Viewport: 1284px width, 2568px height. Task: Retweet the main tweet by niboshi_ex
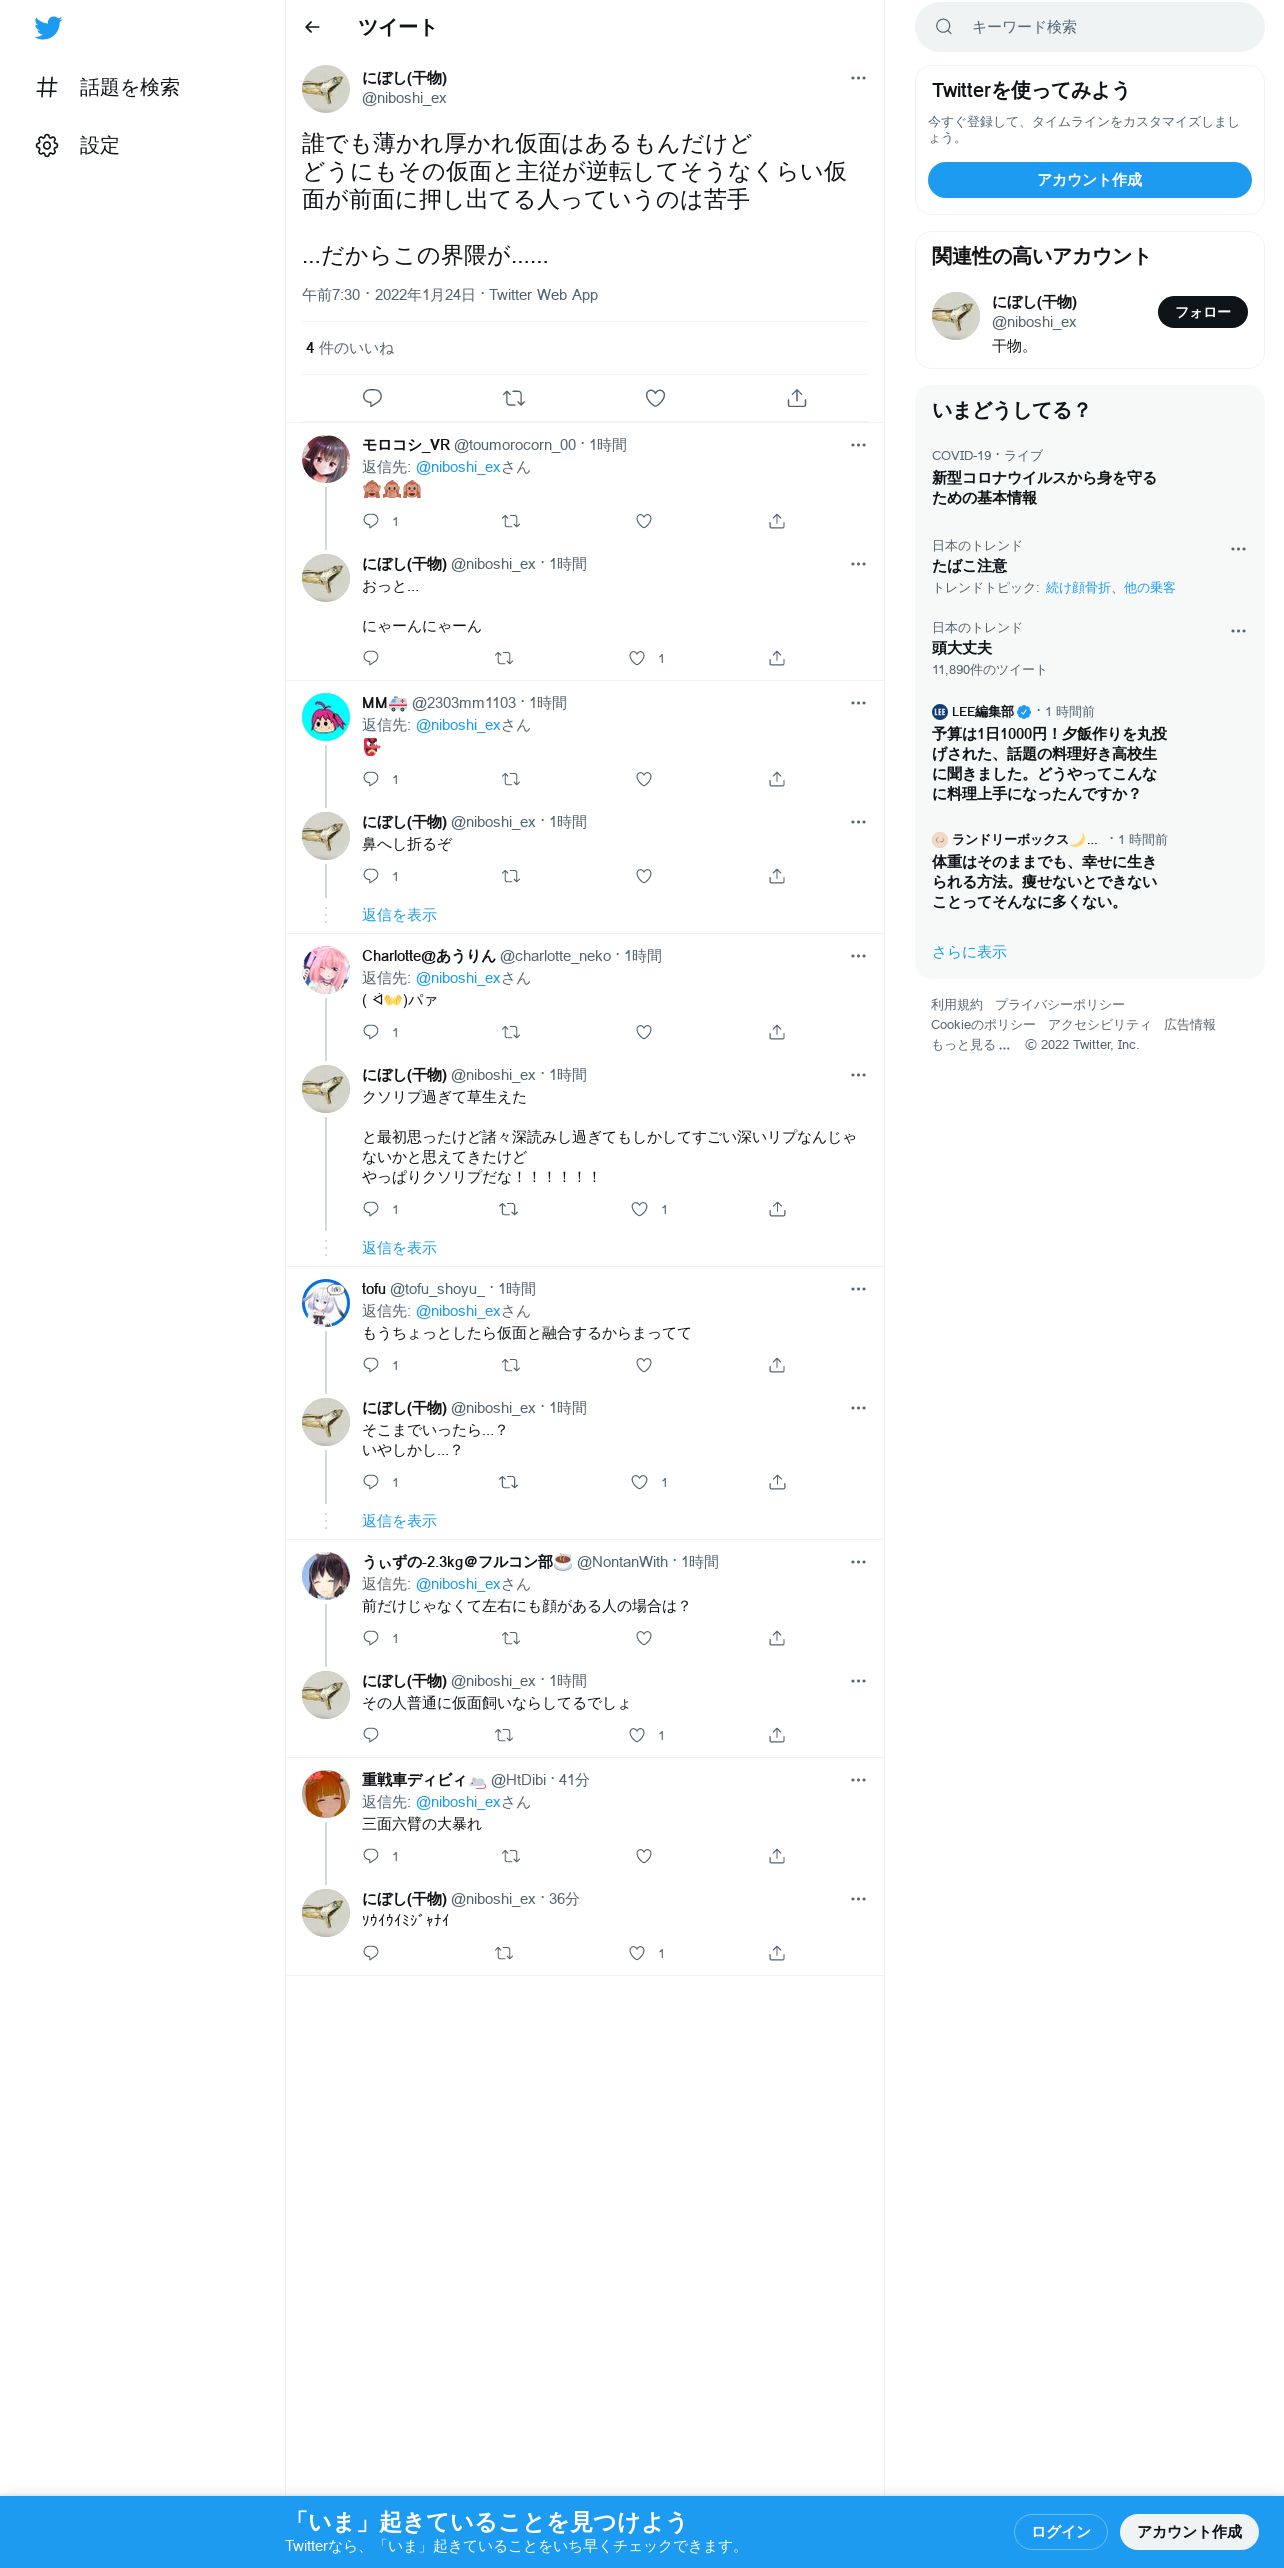(514, 398)
